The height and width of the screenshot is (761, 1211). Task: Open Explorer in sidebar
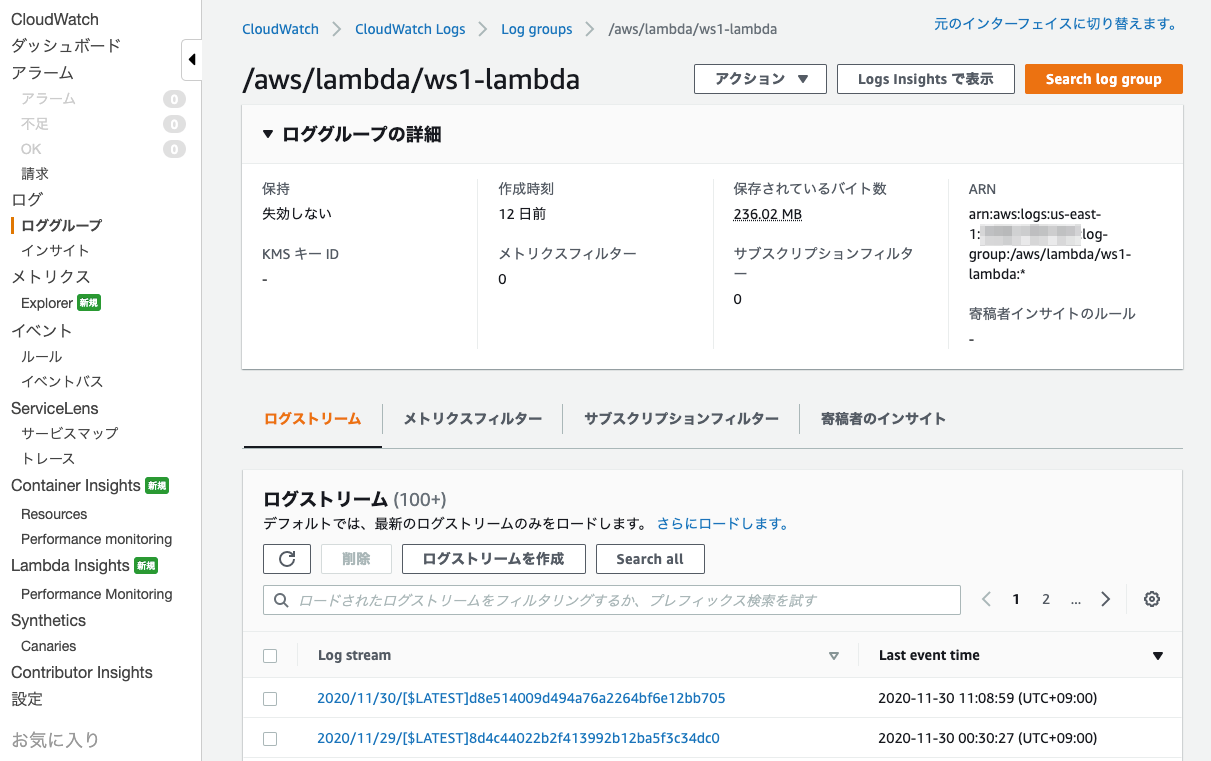click(x=47, y=303)
